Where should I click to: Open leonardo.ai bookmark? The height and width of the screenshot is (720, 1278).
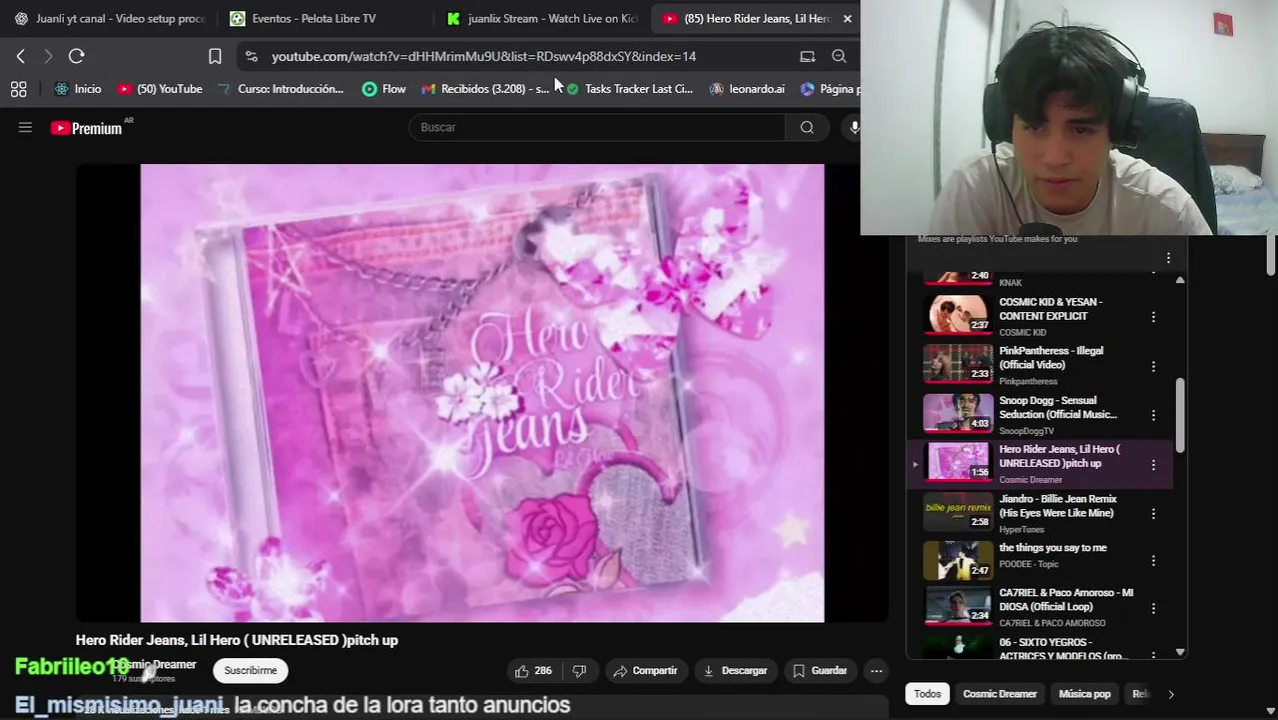pos(747,89)
